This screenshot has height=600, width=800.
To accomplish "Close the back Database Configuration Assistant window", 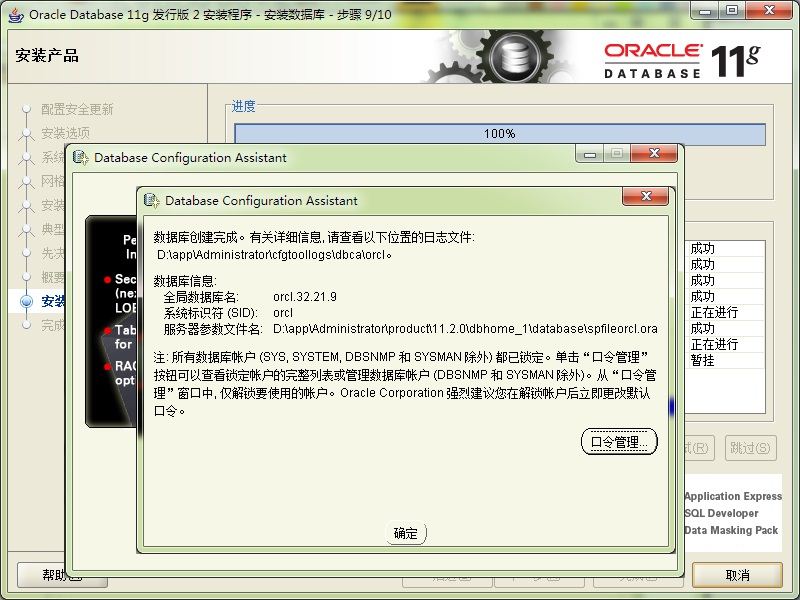I will [x=654, y=153].
